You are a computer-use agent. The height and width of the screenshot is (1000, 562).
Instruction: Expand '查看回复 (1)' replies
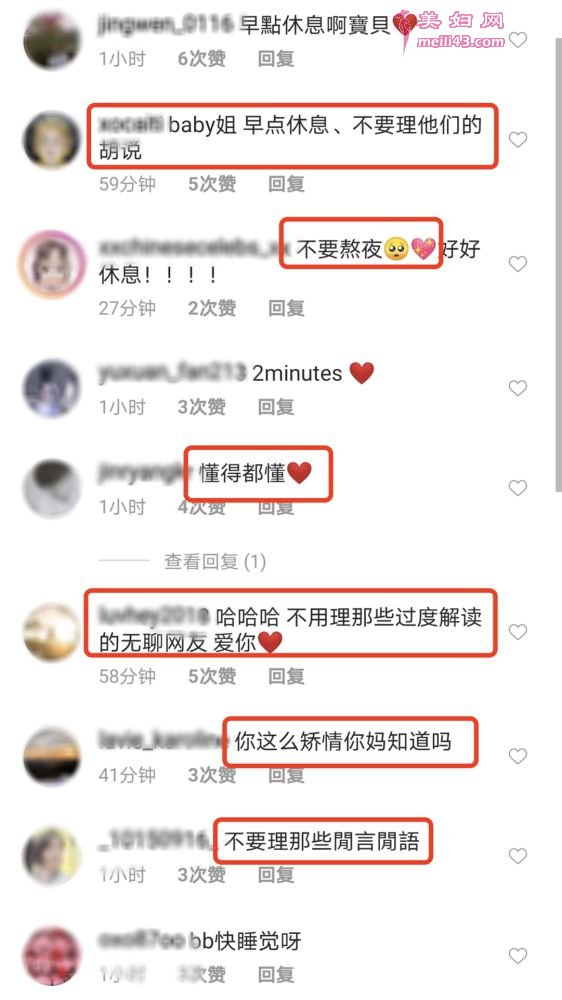click(x=215, y=562)
